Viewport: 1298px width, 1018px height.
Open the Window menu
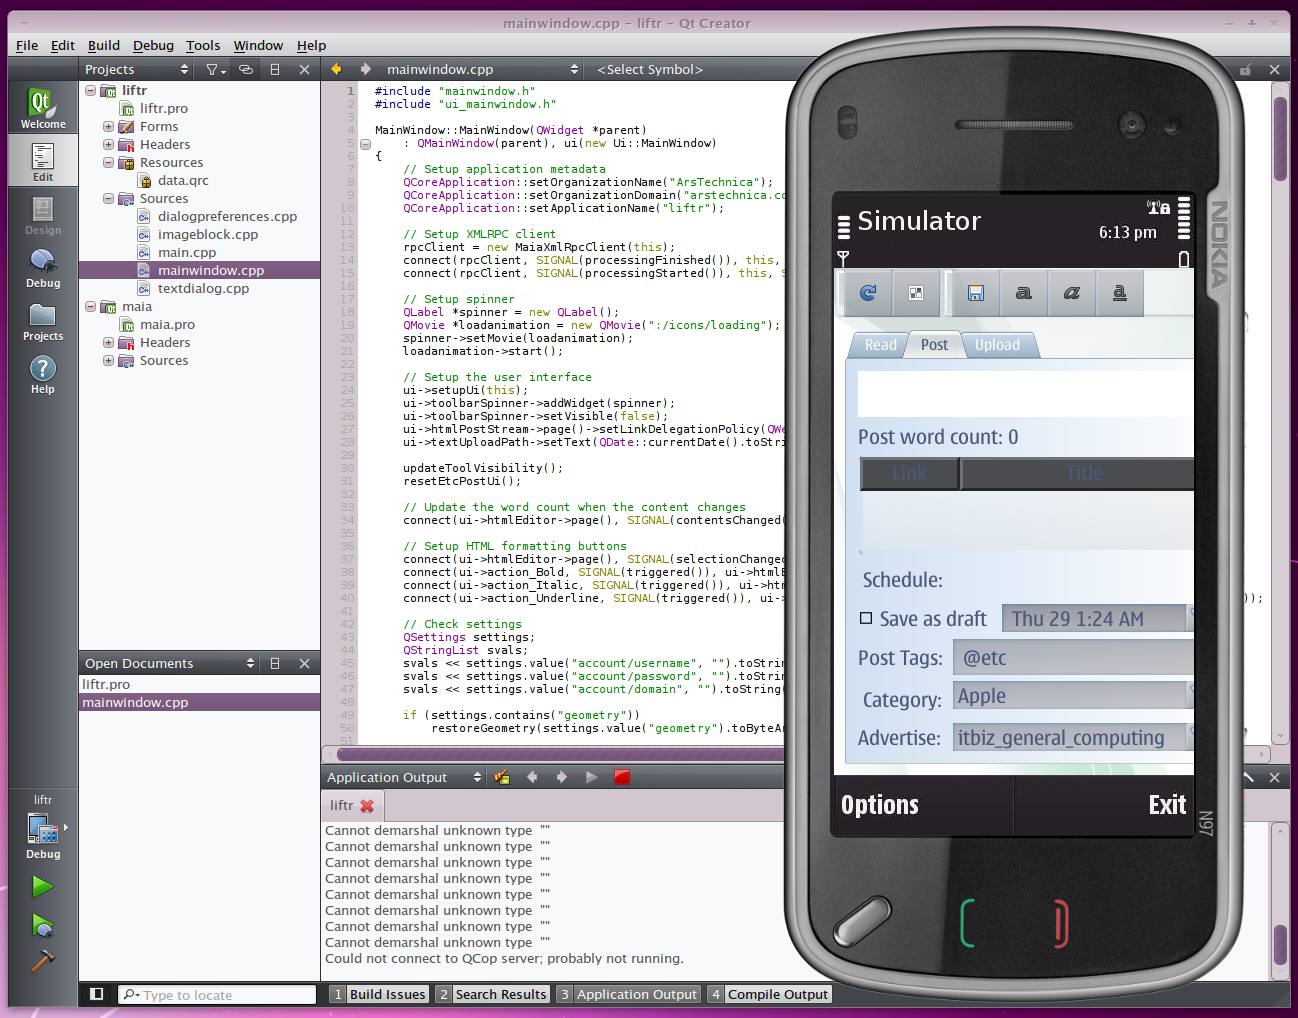pyautogui.click(x=258, y=45)
